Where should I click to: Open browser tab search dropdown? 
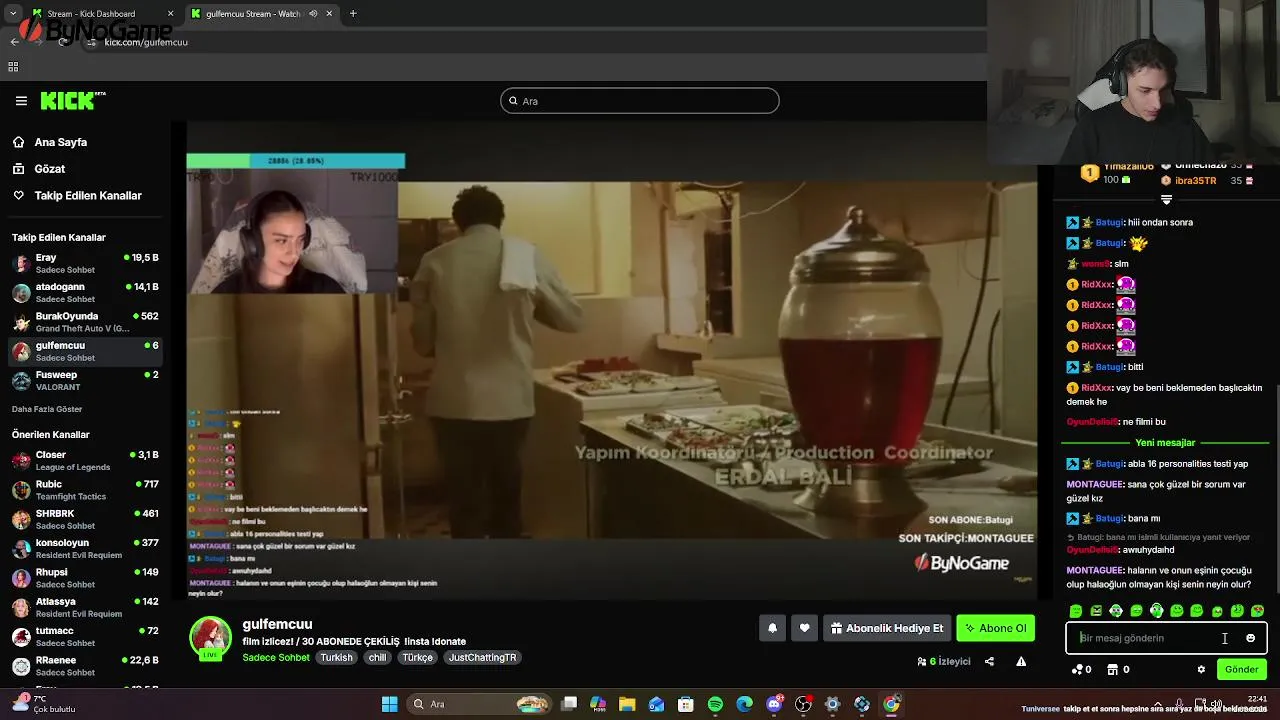point(12,14)
